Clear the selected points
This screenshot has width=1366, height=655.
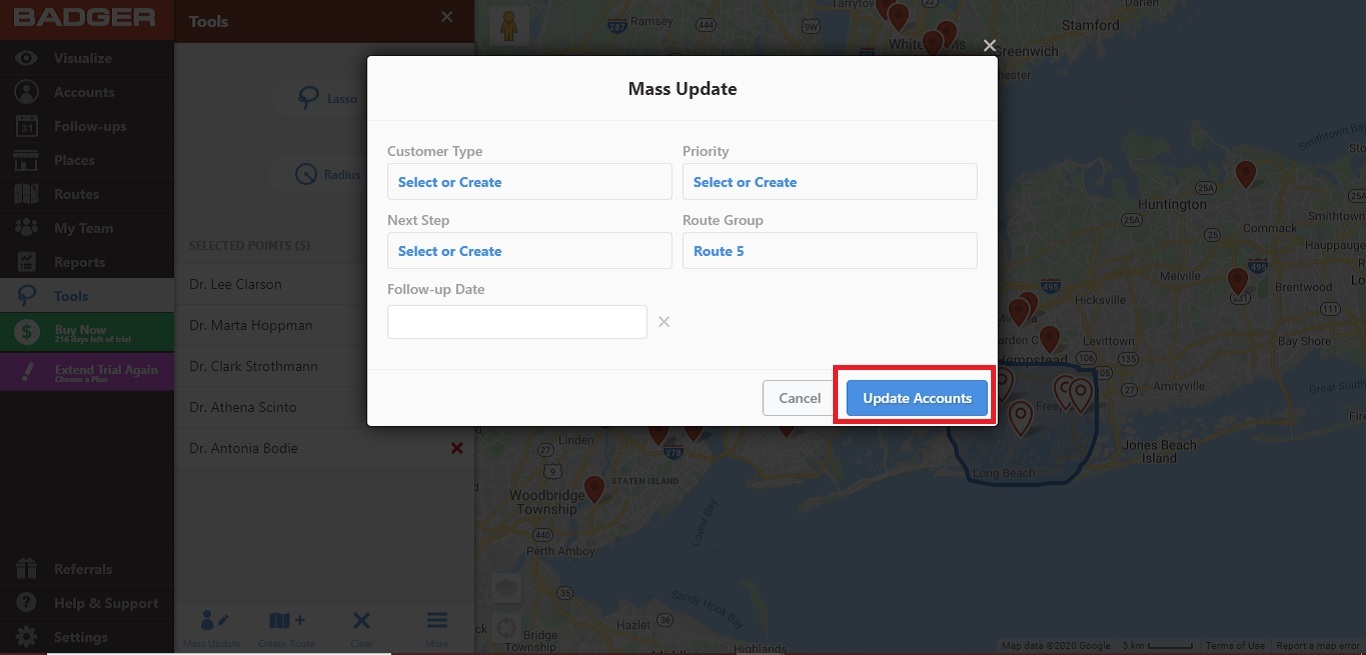pyautogui.click(x=362, y=629)
